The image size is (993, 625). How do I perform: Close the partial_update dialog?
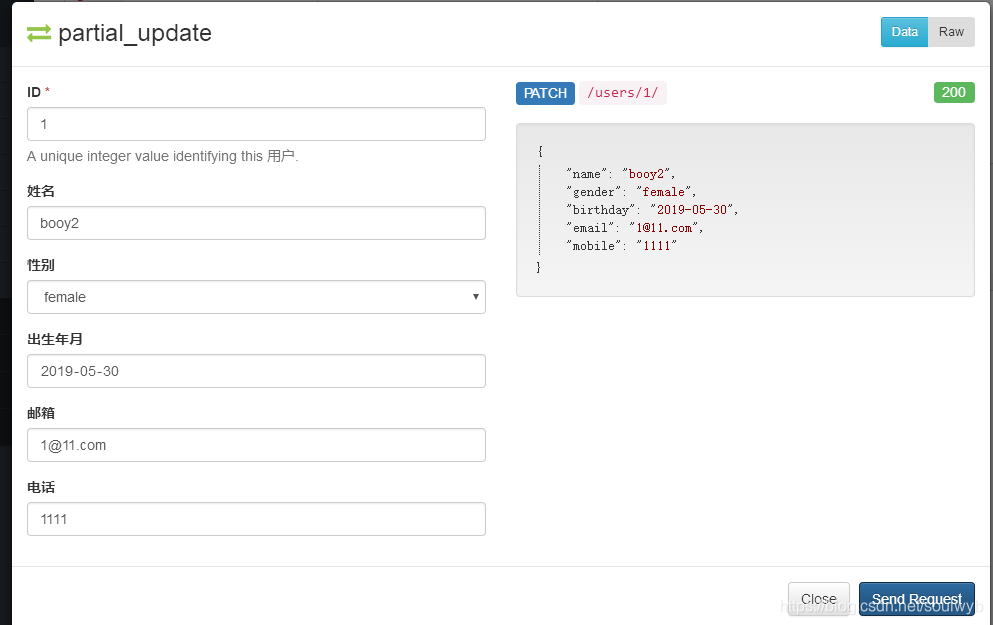point(819,599)
